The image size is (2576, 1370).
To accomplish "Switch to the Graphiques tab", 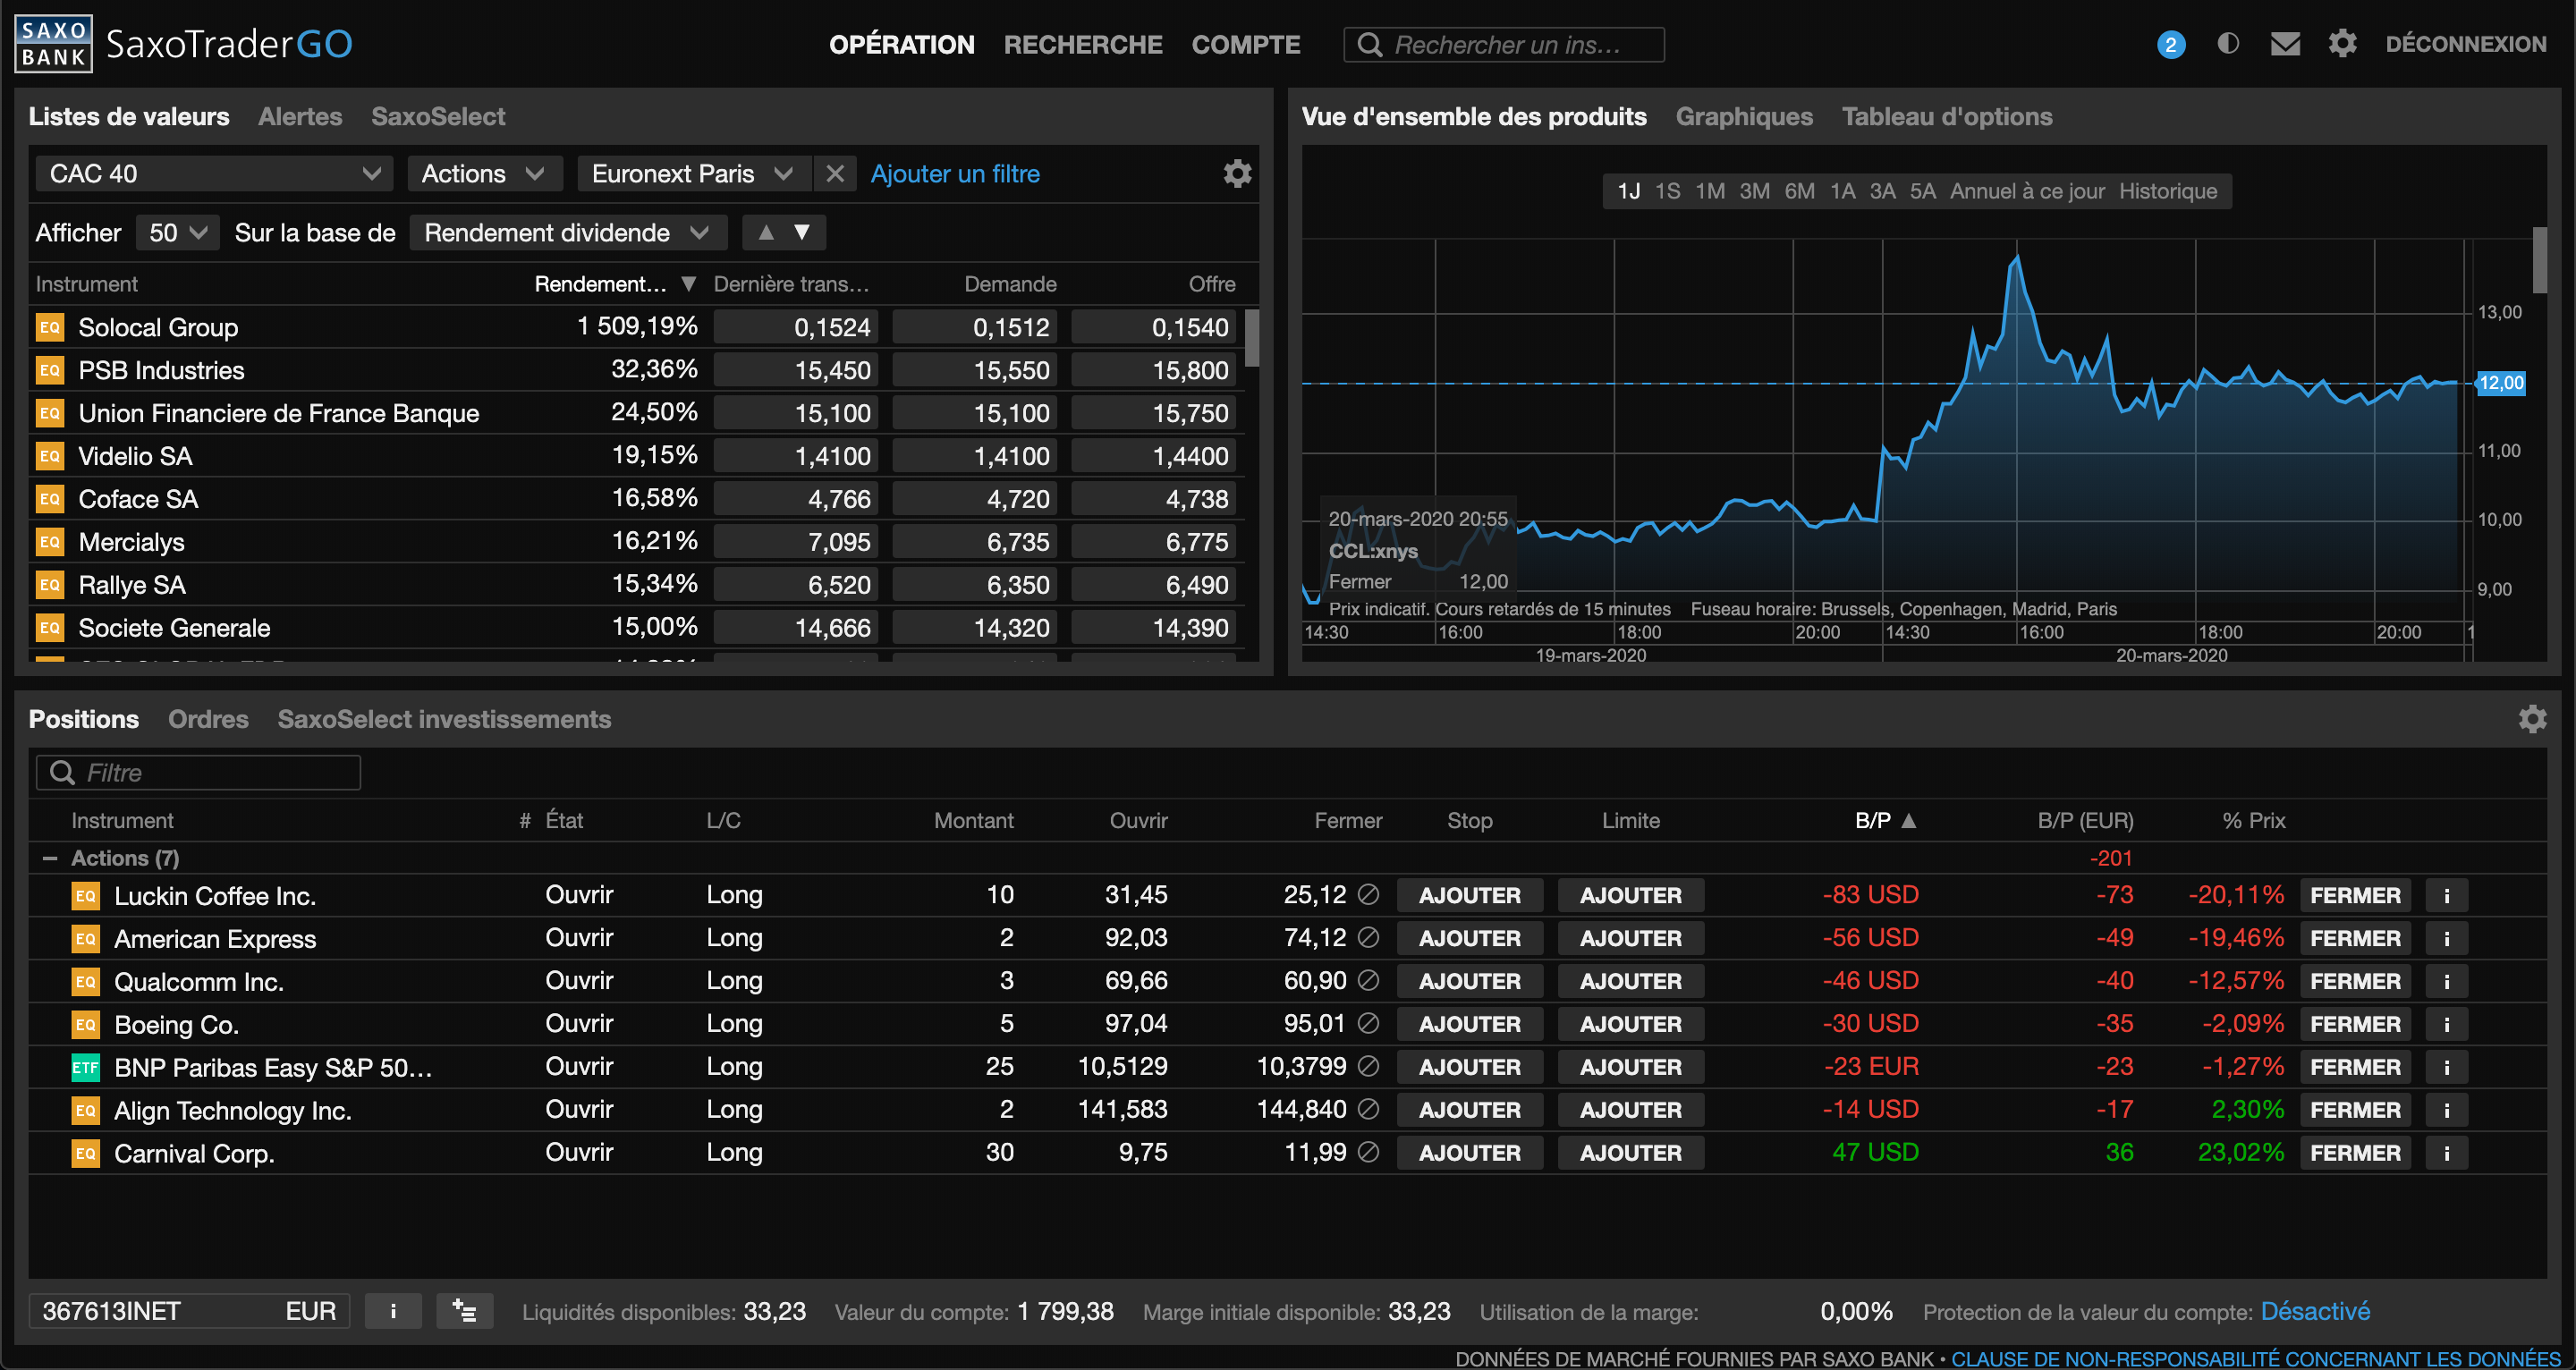I will click(x=1744, y=117).
